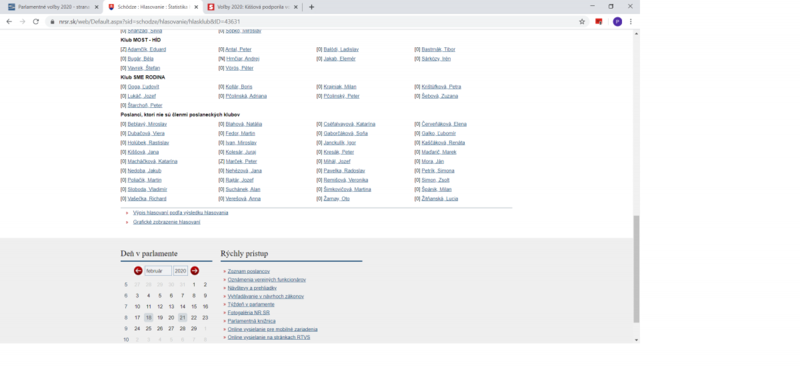Open Fotogaléria NR SR link

(248, 312)
